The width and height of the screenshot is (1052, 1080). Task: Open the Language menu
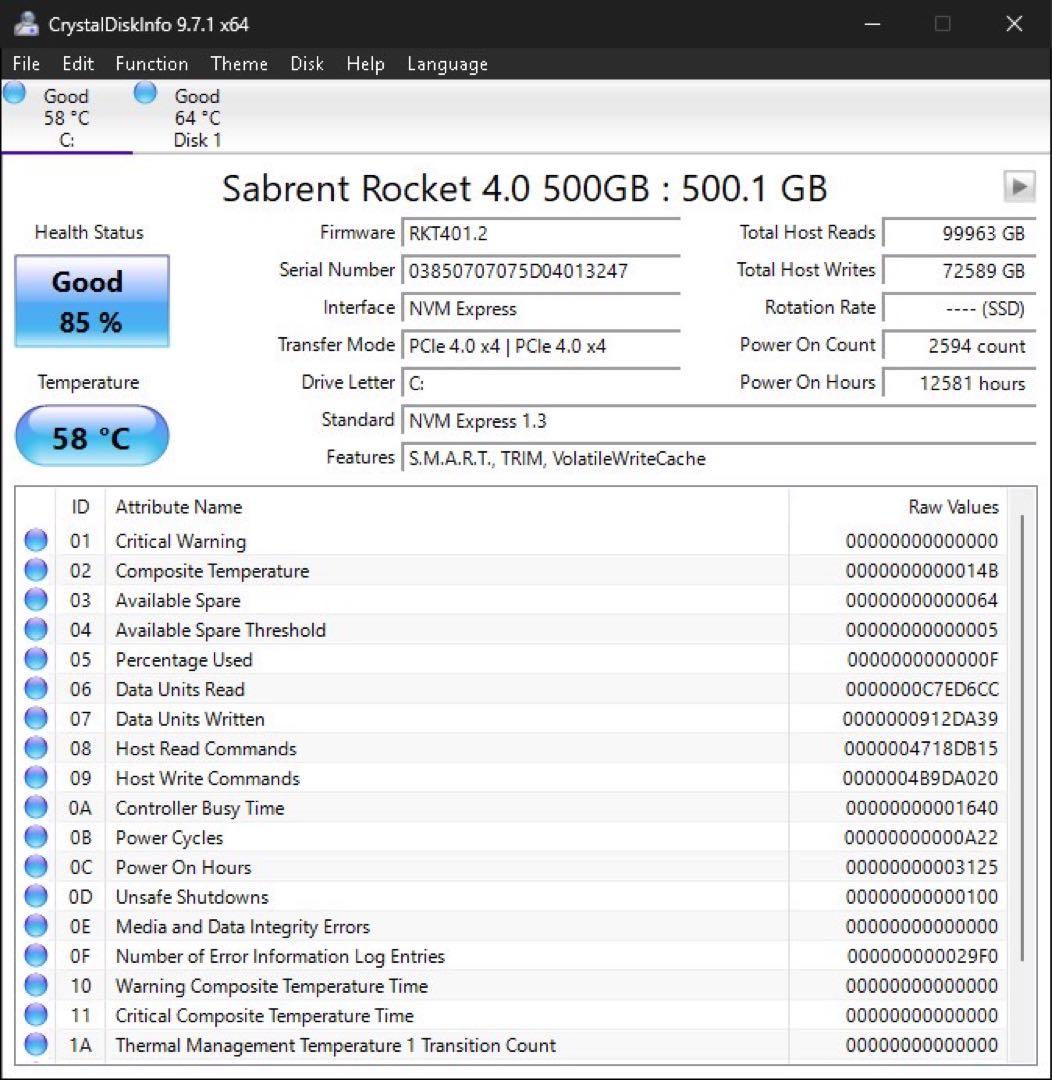447,64
